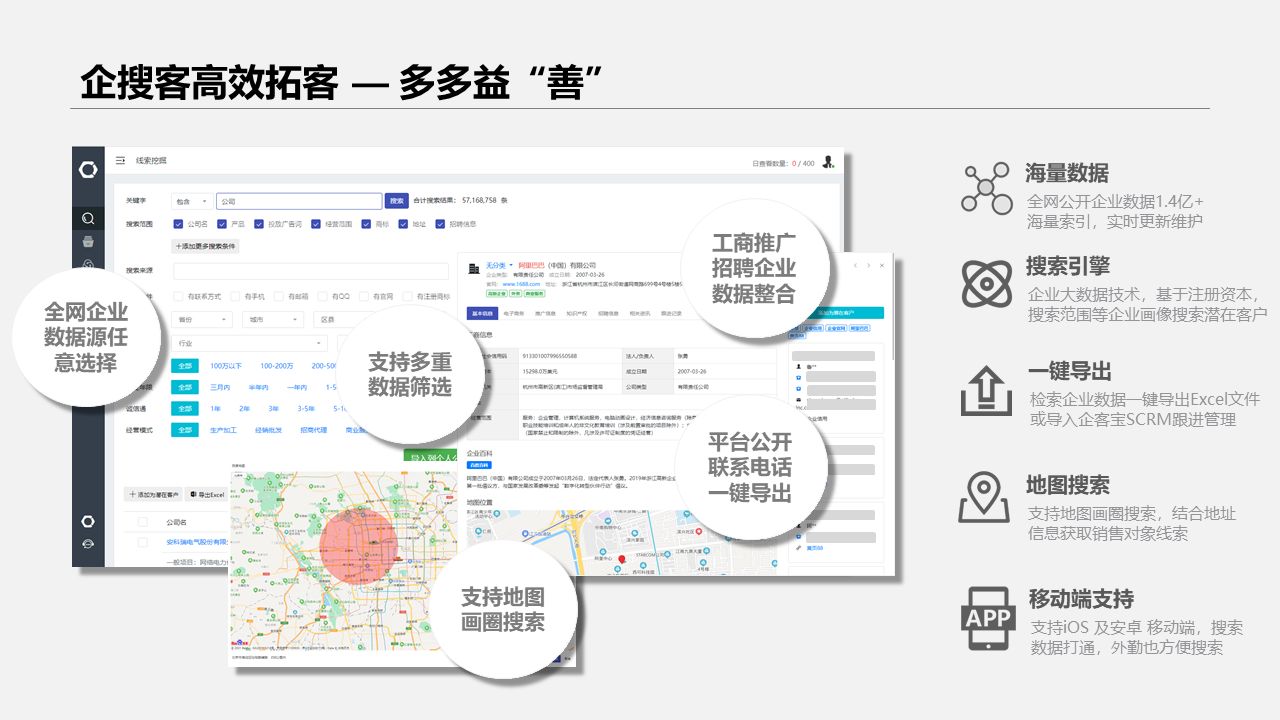Uncheck the 商标 checkbox

point(367,224)
